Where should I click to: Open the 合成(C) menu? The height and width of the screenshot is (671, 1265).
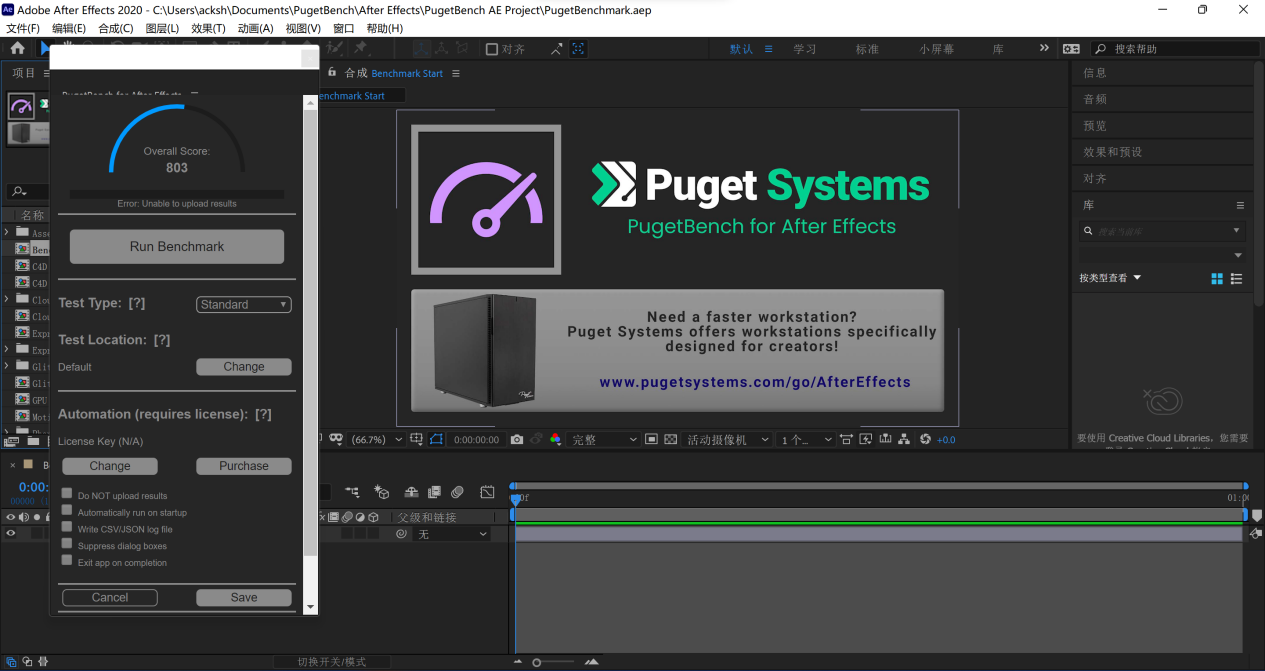pyautogui.click(x=116, y=28)
